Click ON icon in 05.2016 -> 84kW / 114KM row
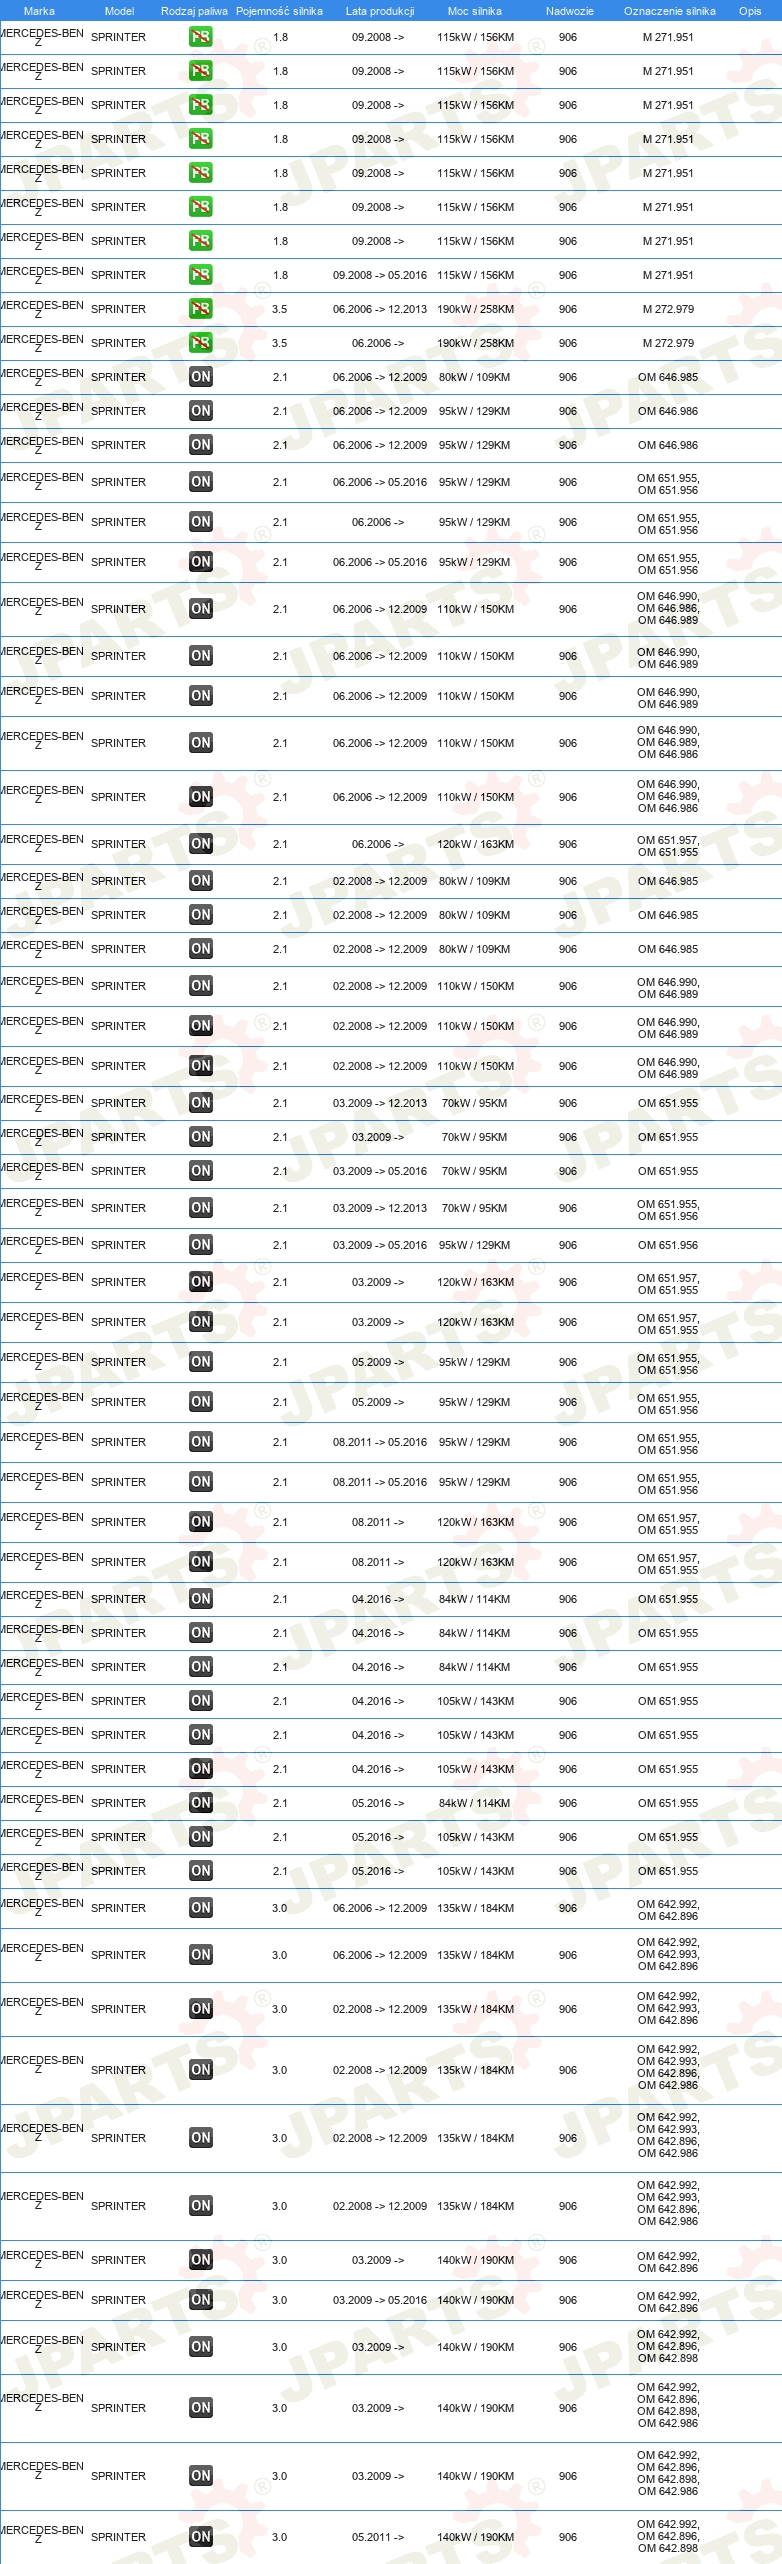The height and width of the screenshot is (2564, 782). pos(200,1803)
